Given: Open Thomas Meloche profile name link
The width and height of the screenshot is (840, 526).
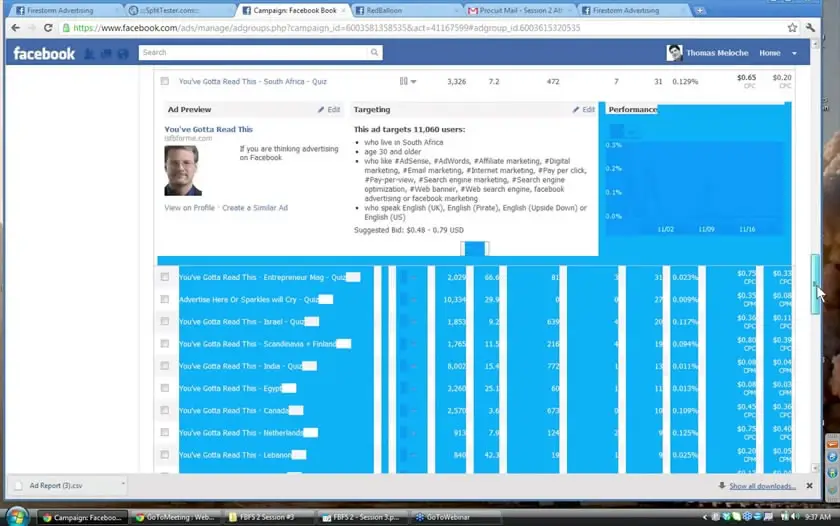Looking at the screenshot, I should [717, 53].
